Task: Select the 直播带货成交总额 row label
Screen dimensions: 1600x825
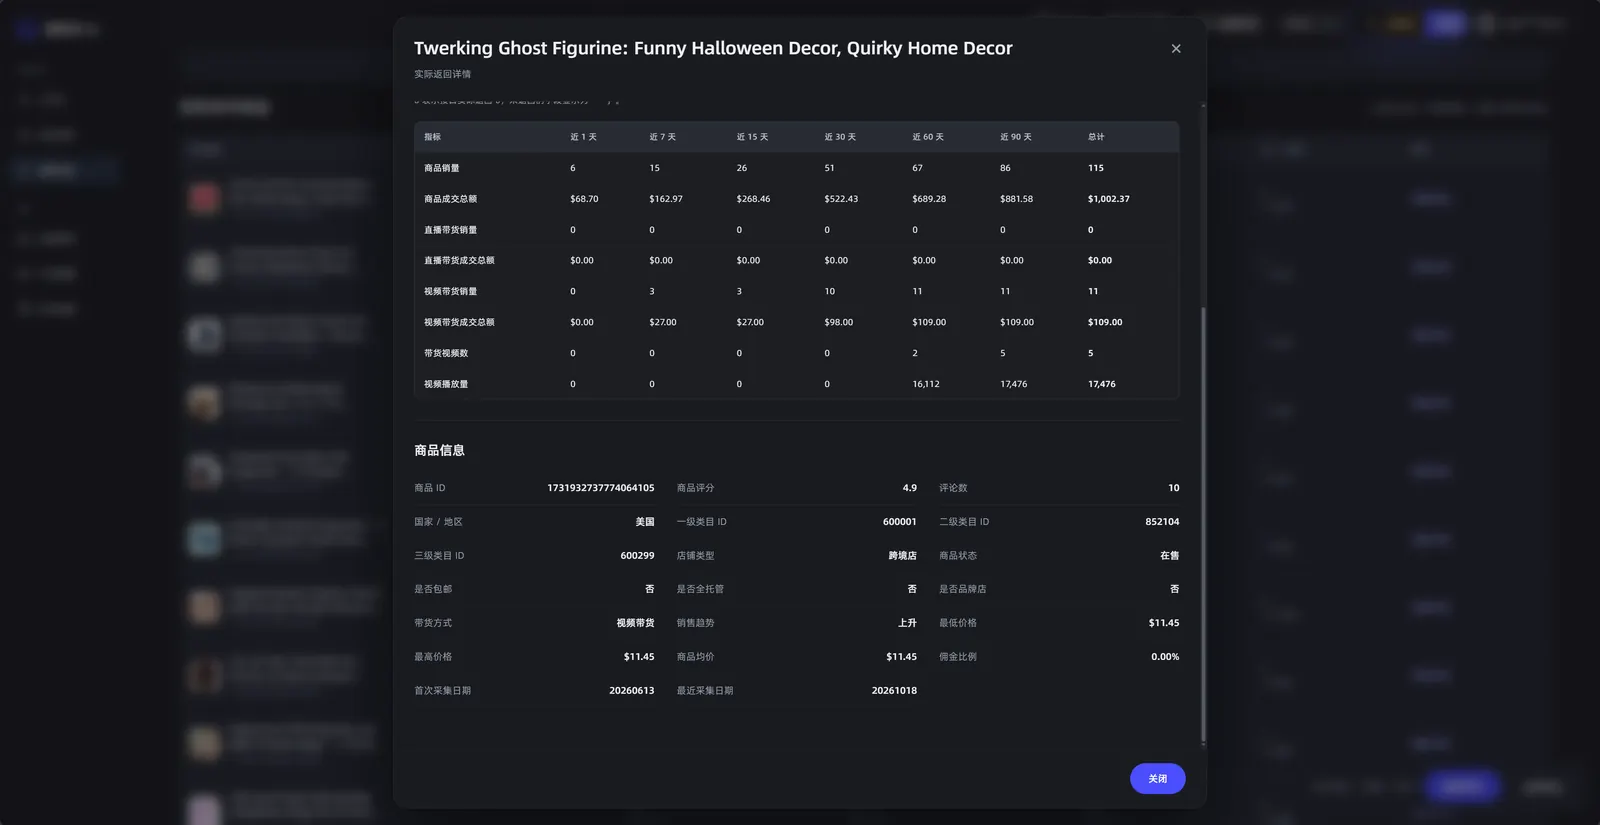Action: [459, 260]
